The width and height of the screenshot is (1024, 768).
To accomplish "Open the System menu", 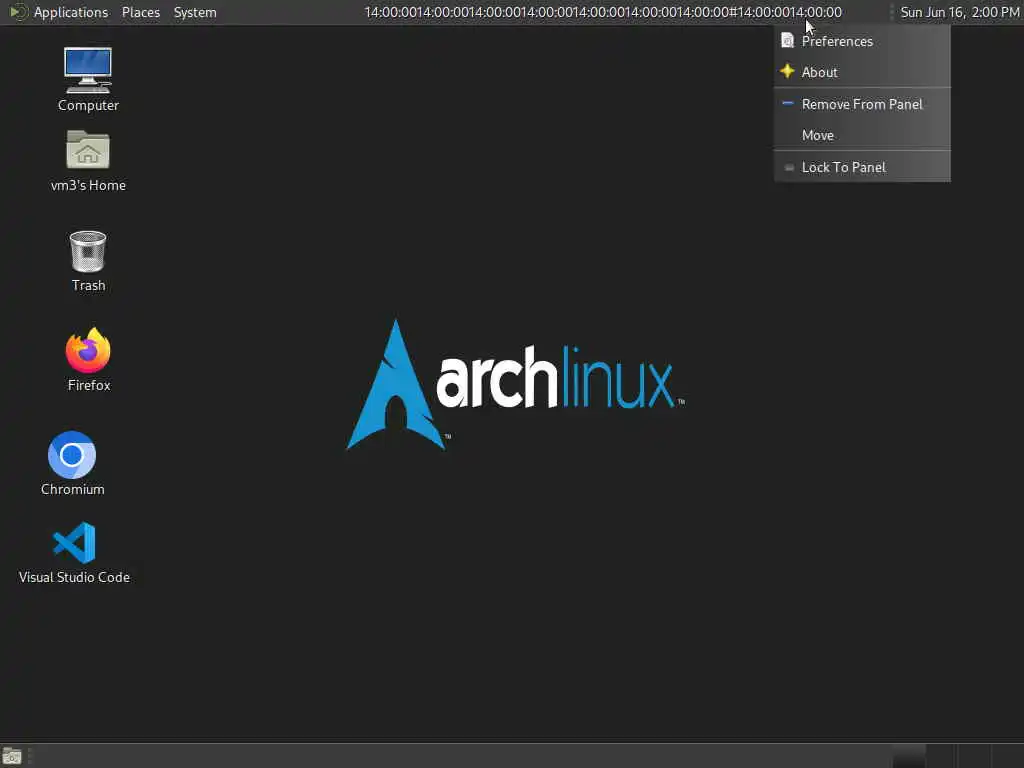I will click(195, 12).
